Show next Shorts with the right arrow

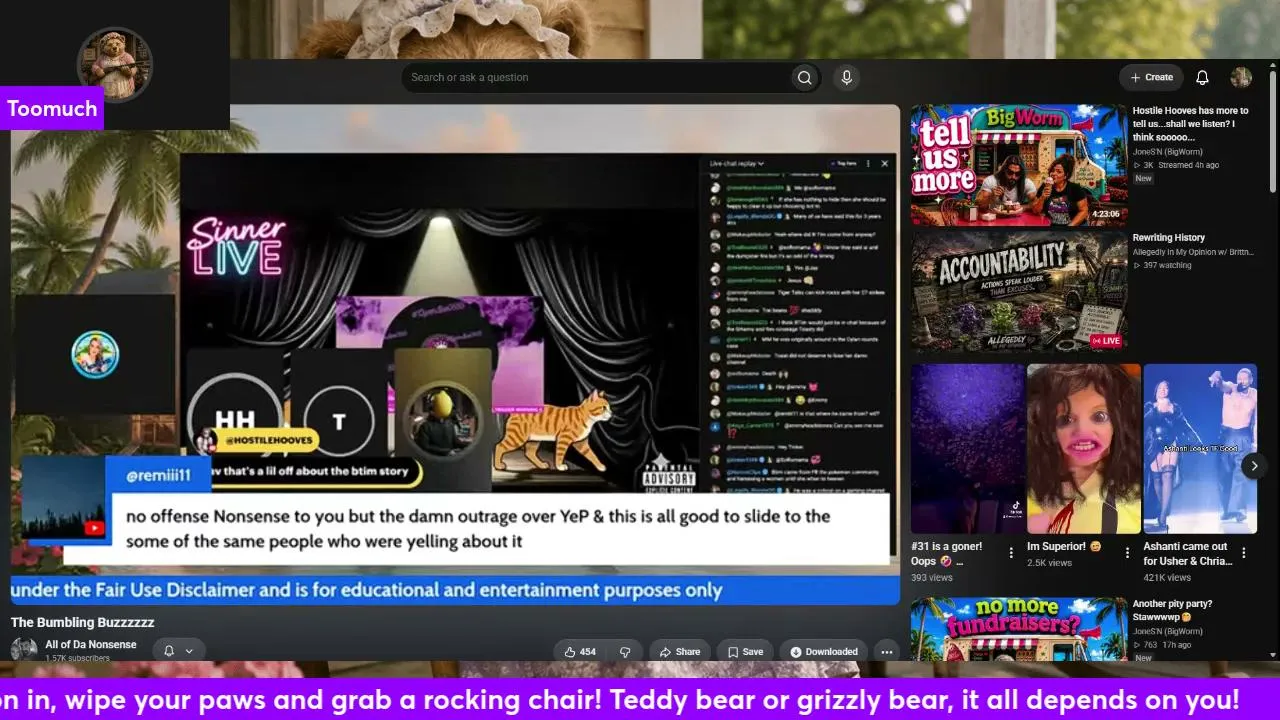1254,465
